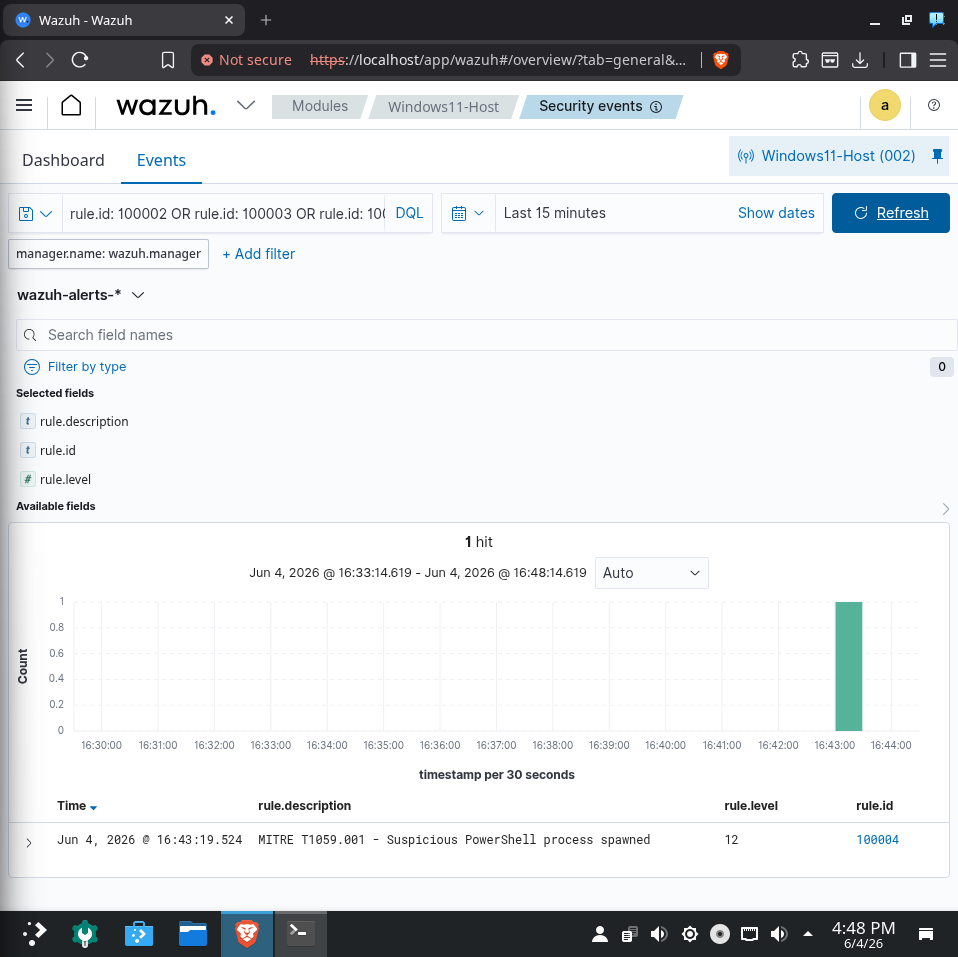Click the Suspicious PowerShell process description cell
Screen dimensions: 958x957
pos(454,840)
